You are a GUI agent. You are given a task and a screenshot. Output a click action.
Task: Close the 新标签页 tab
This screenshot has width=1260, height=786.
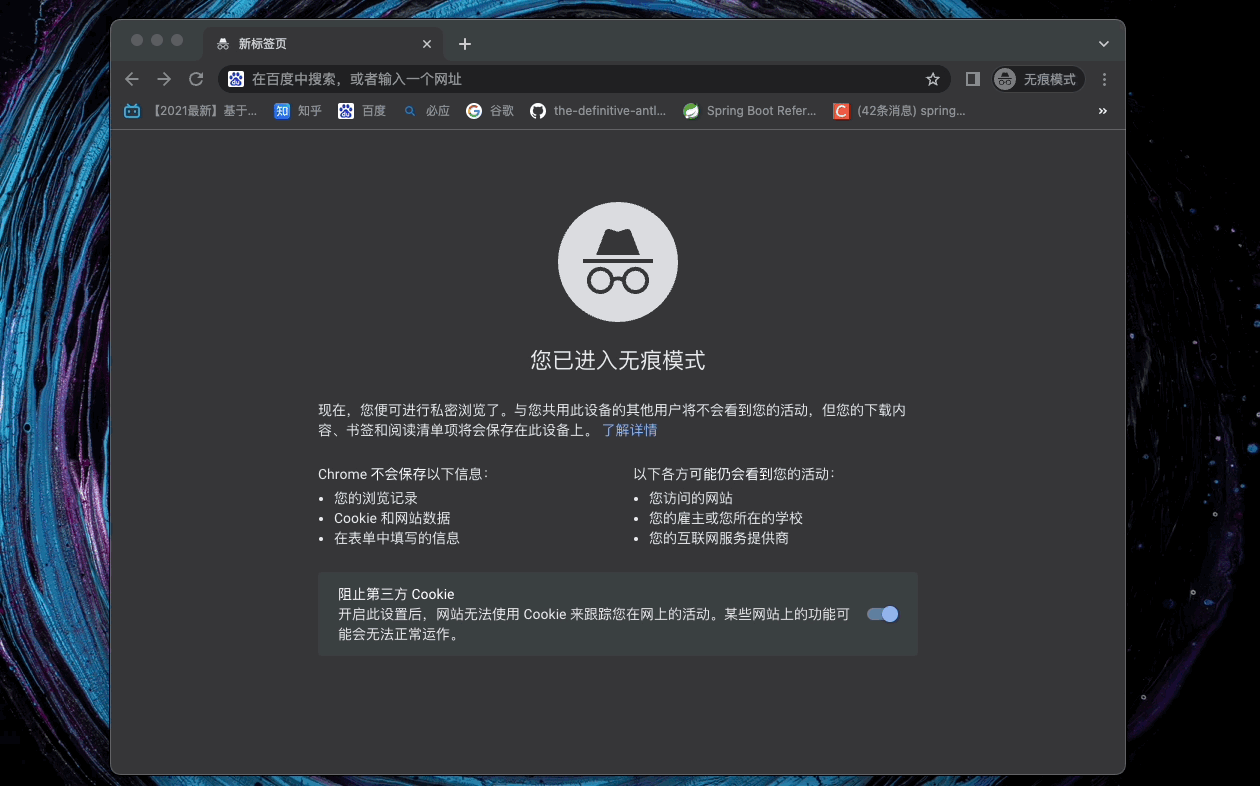(427, 44)
